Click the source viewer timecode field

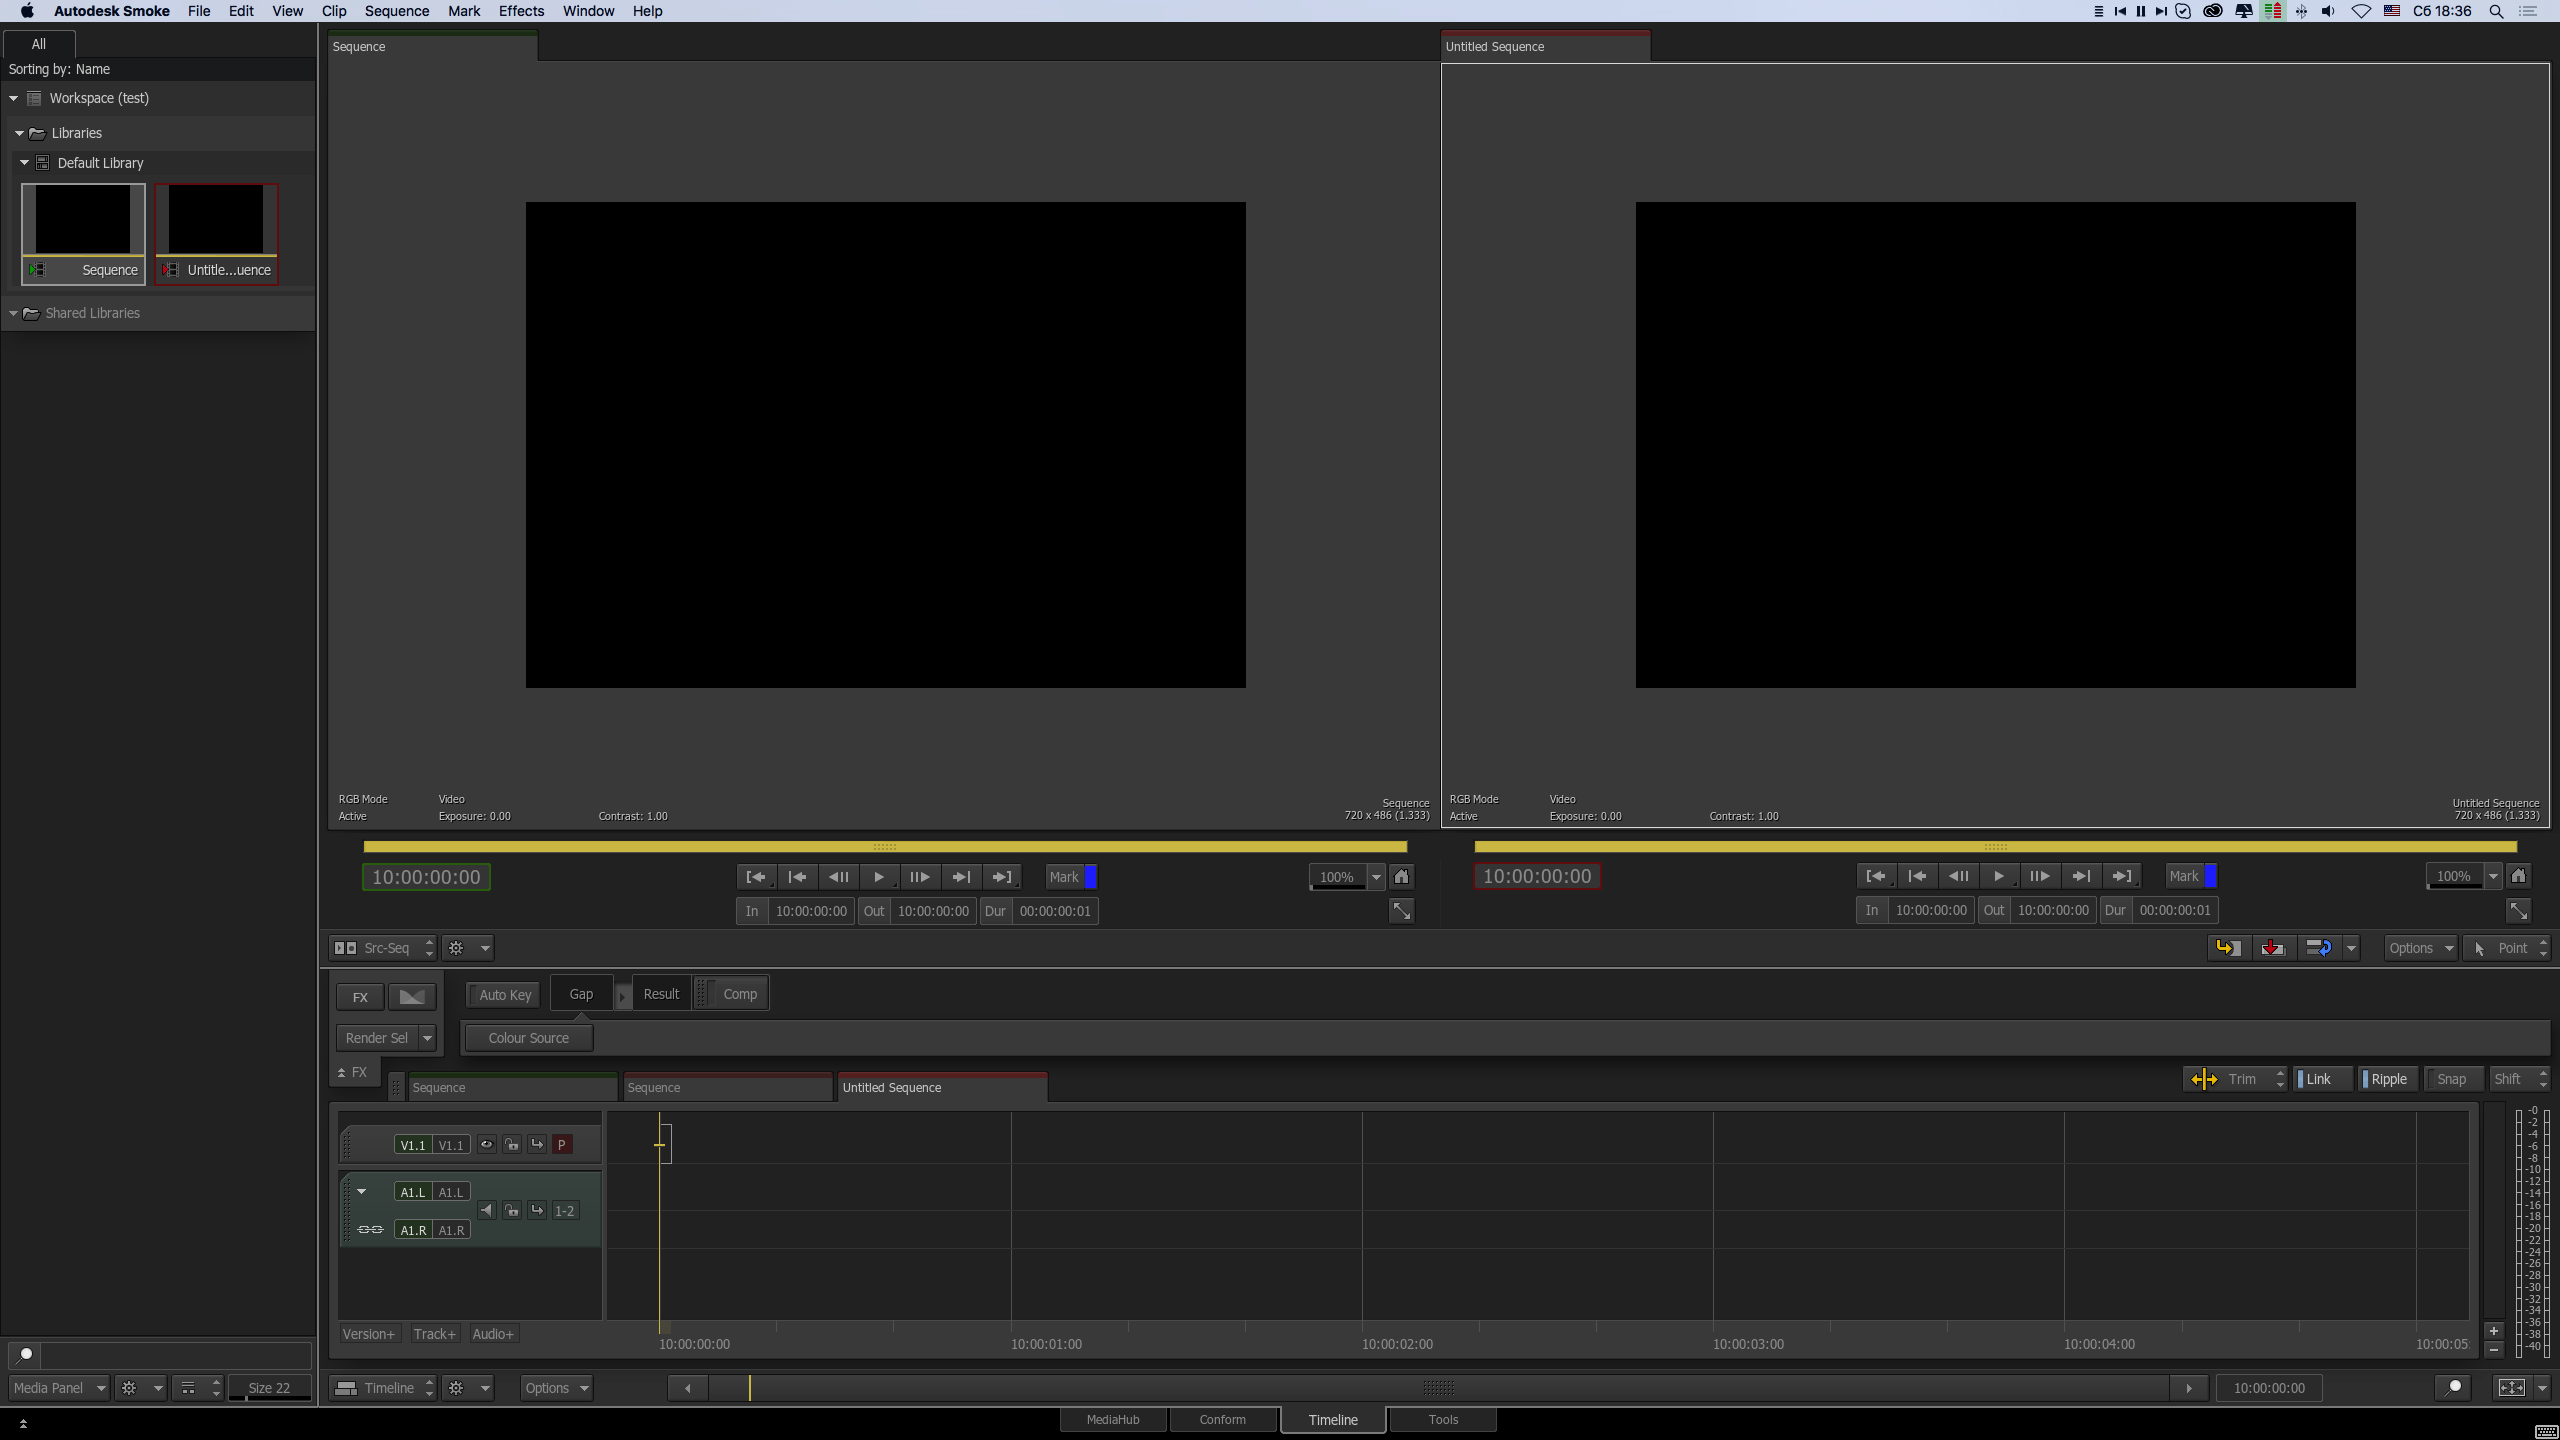pos(426,877)
